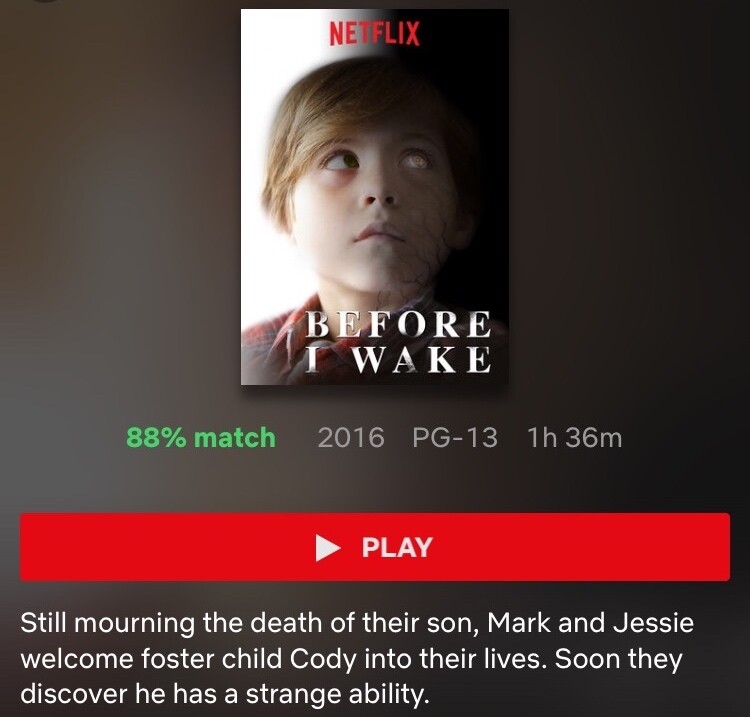This screenshot has height=717, width=750.
Task: Click 'Soon they' in the synopsis text
Action: tap(618, 660)
